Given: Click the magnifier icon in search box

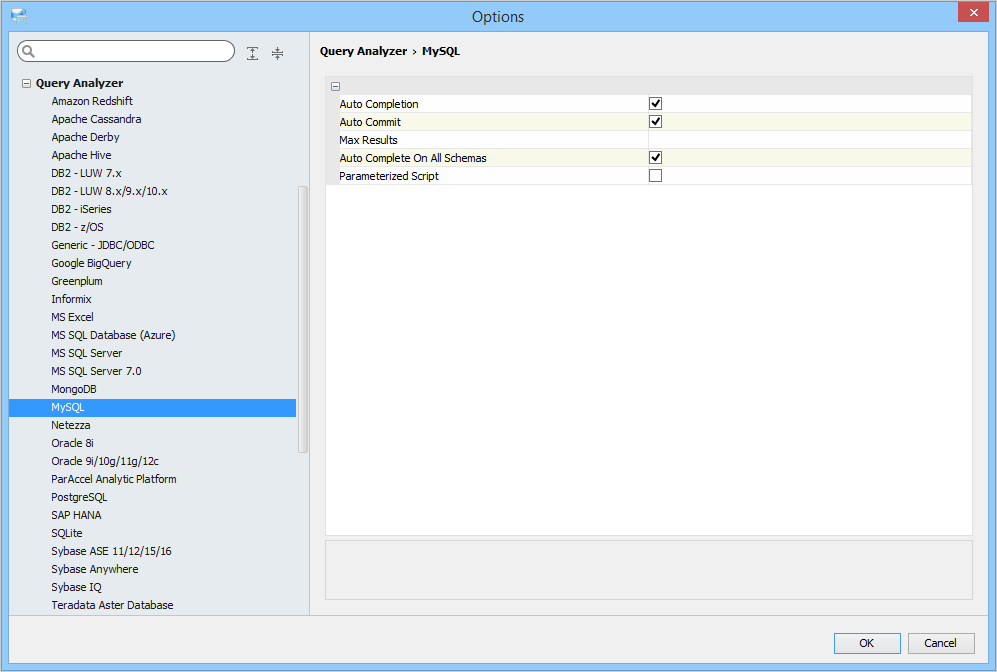Looking at the screenshot, I should [29, 51].
